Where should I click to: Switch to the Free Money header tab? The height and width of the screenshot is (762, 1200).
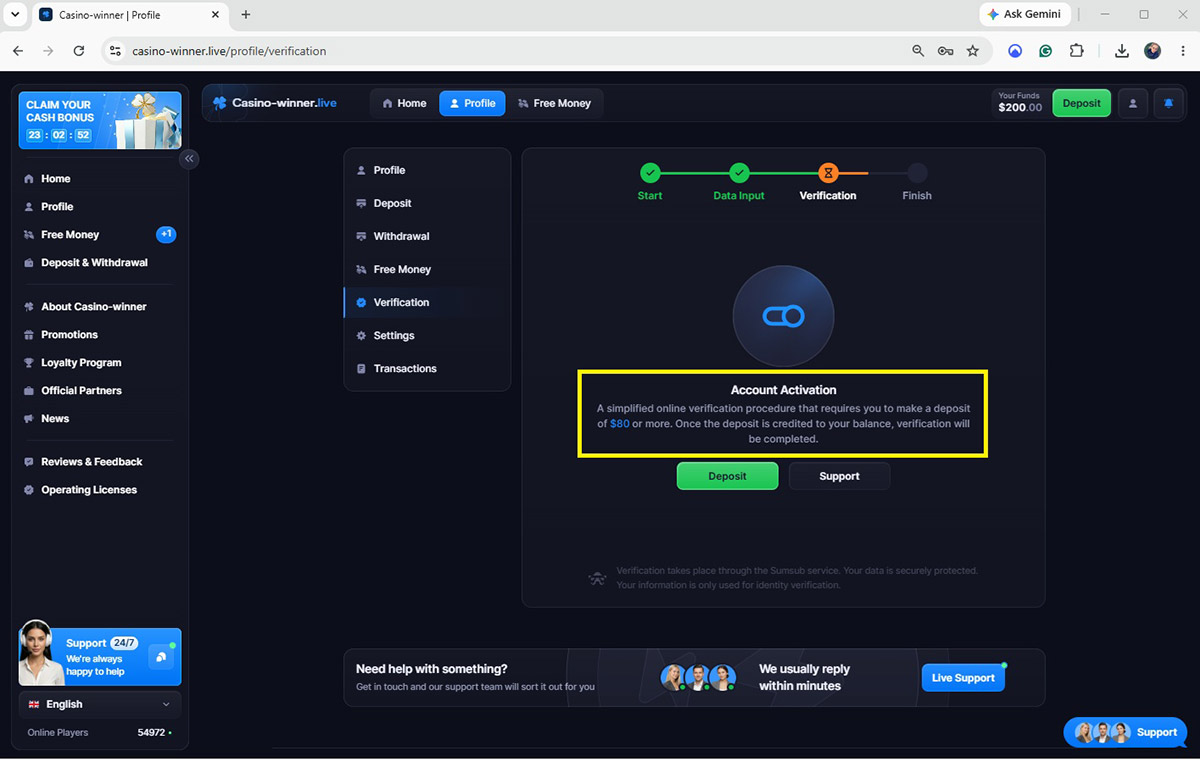click(555, 103)
